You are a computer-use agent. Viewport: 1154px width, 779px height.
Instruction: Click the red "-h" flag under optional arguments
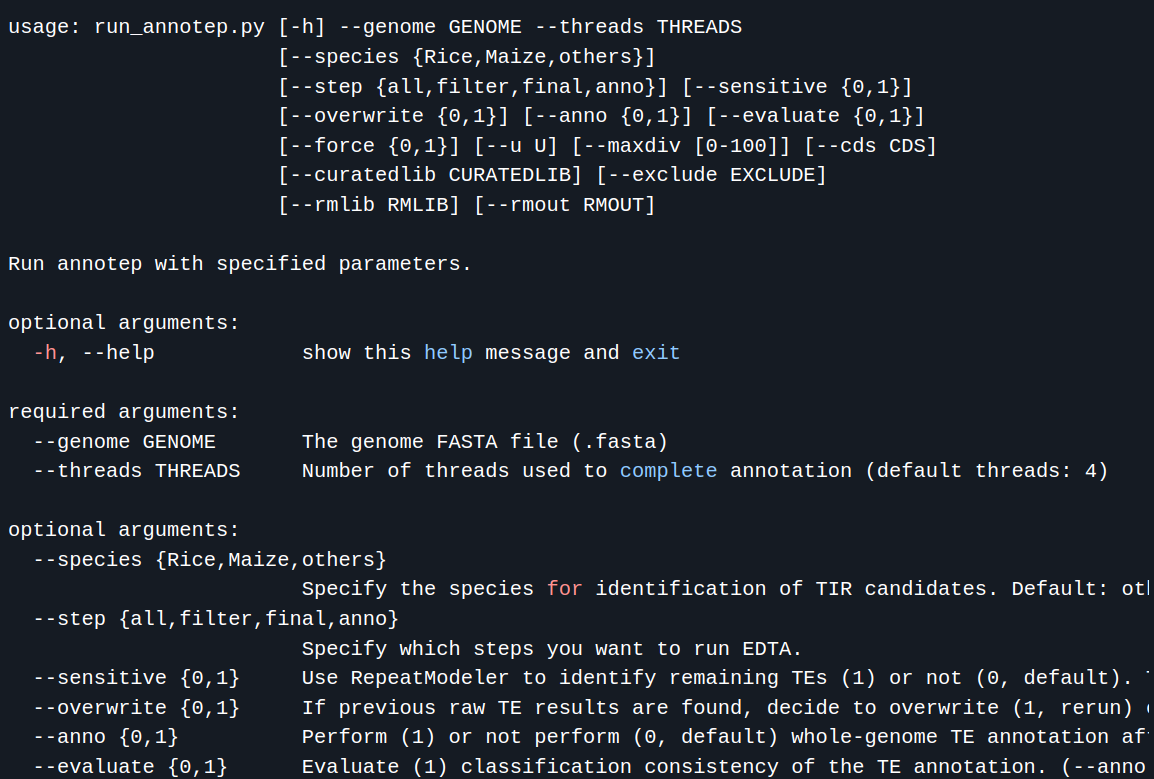click(x=45, y=353)
